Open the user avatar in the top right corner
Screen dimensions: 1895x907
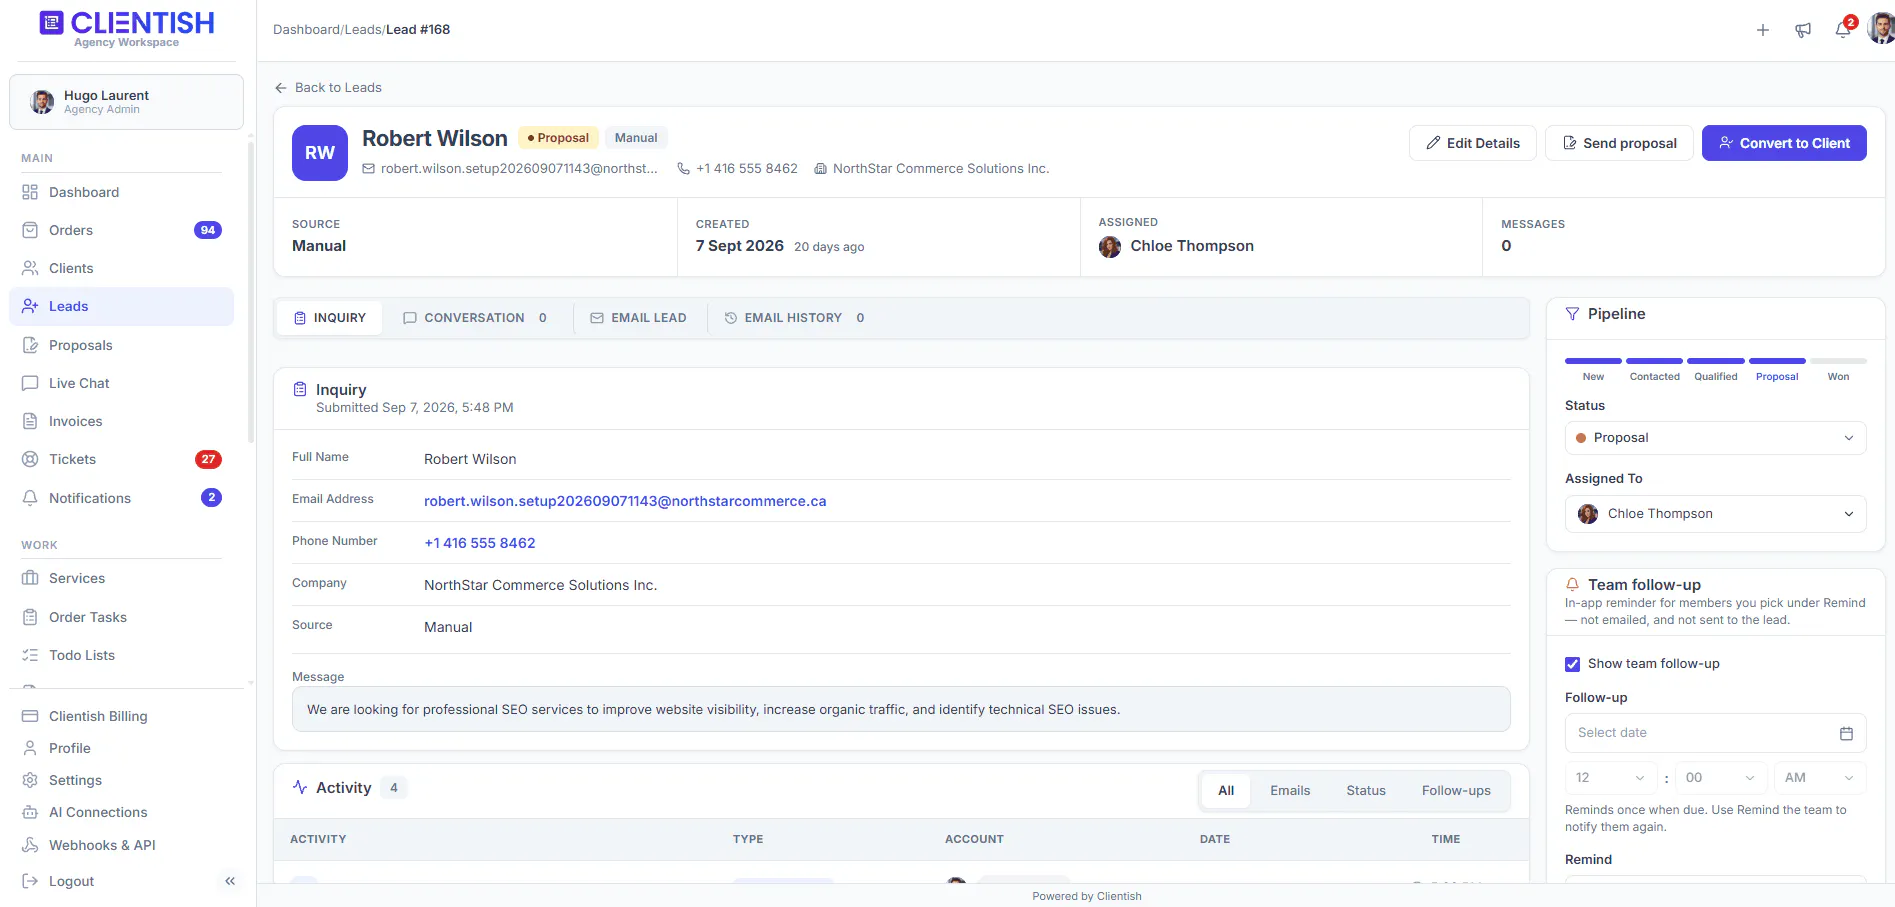1881,28
